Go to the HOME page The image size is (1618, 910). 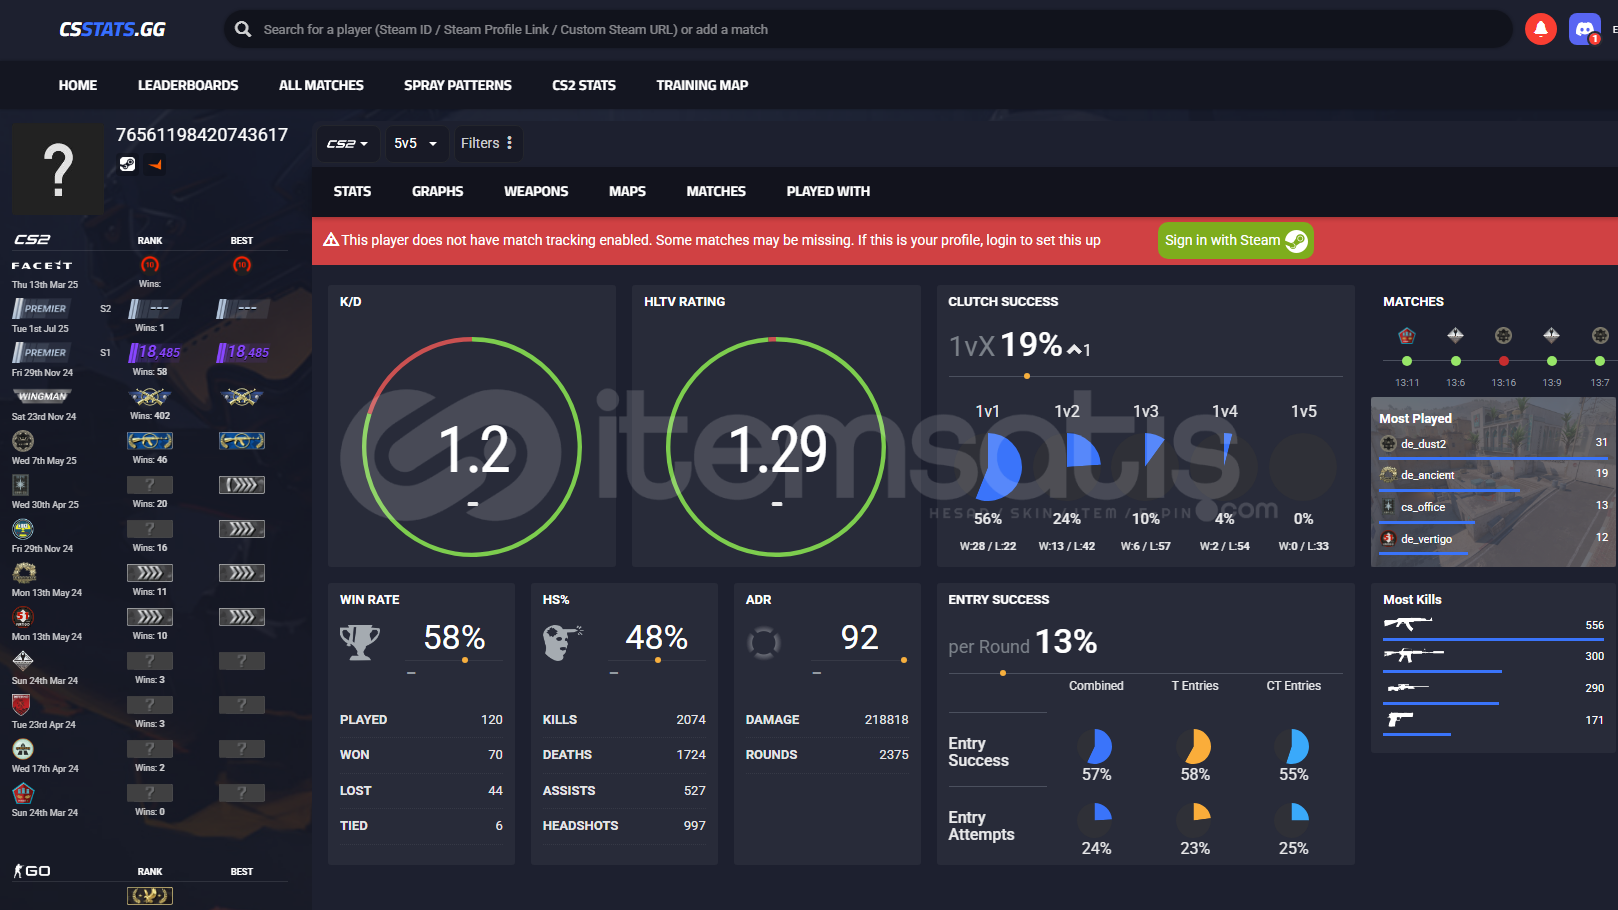pos(78,85)
